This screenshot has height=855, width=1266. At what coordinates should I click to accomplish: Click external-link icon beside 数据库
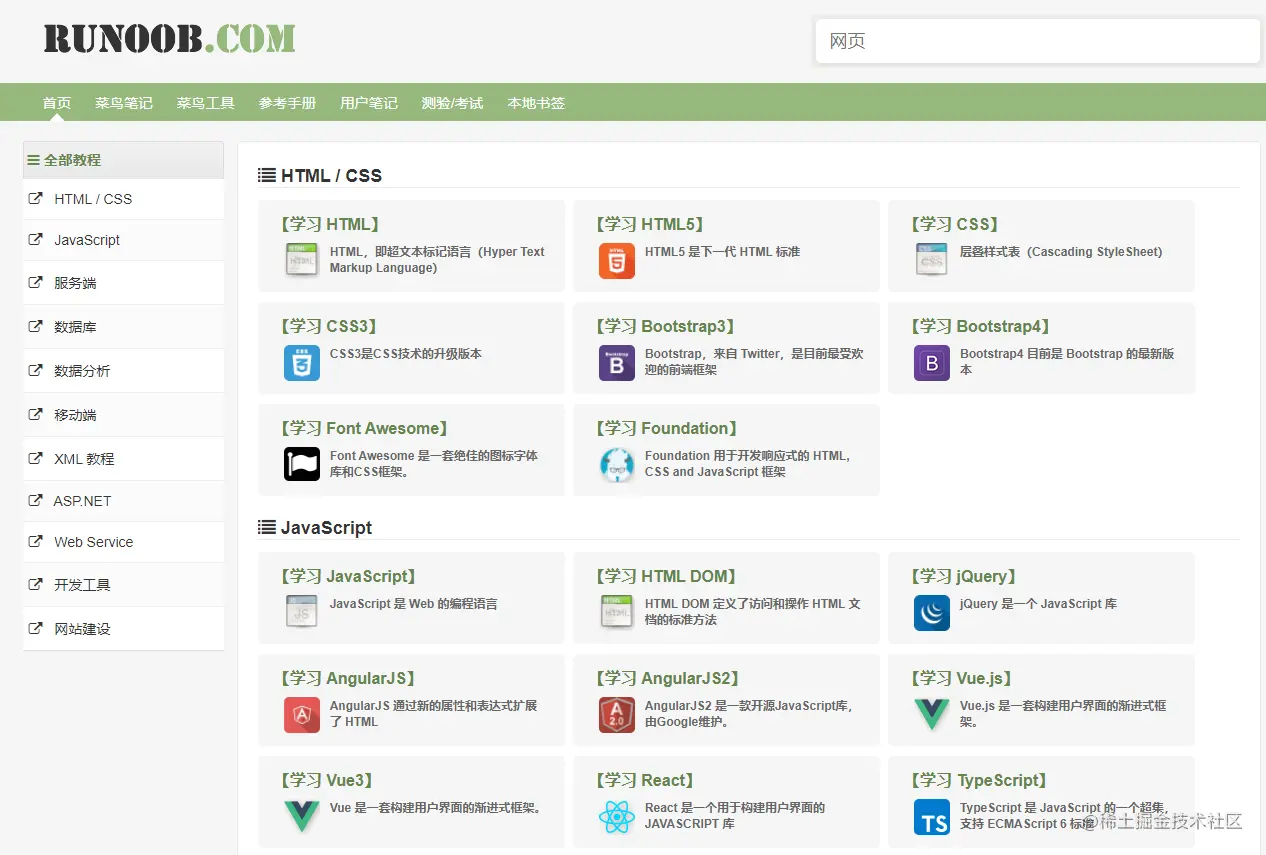[x=36, y=326]
